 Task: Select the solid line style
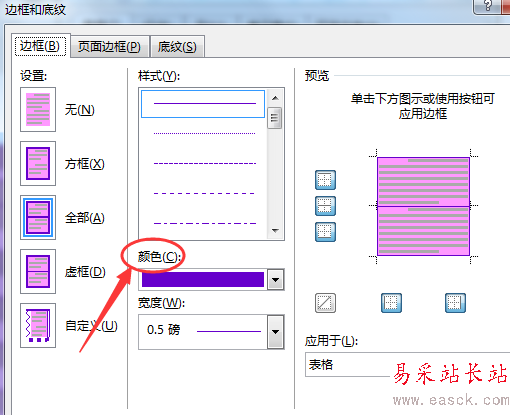click(x=203, y=104)
